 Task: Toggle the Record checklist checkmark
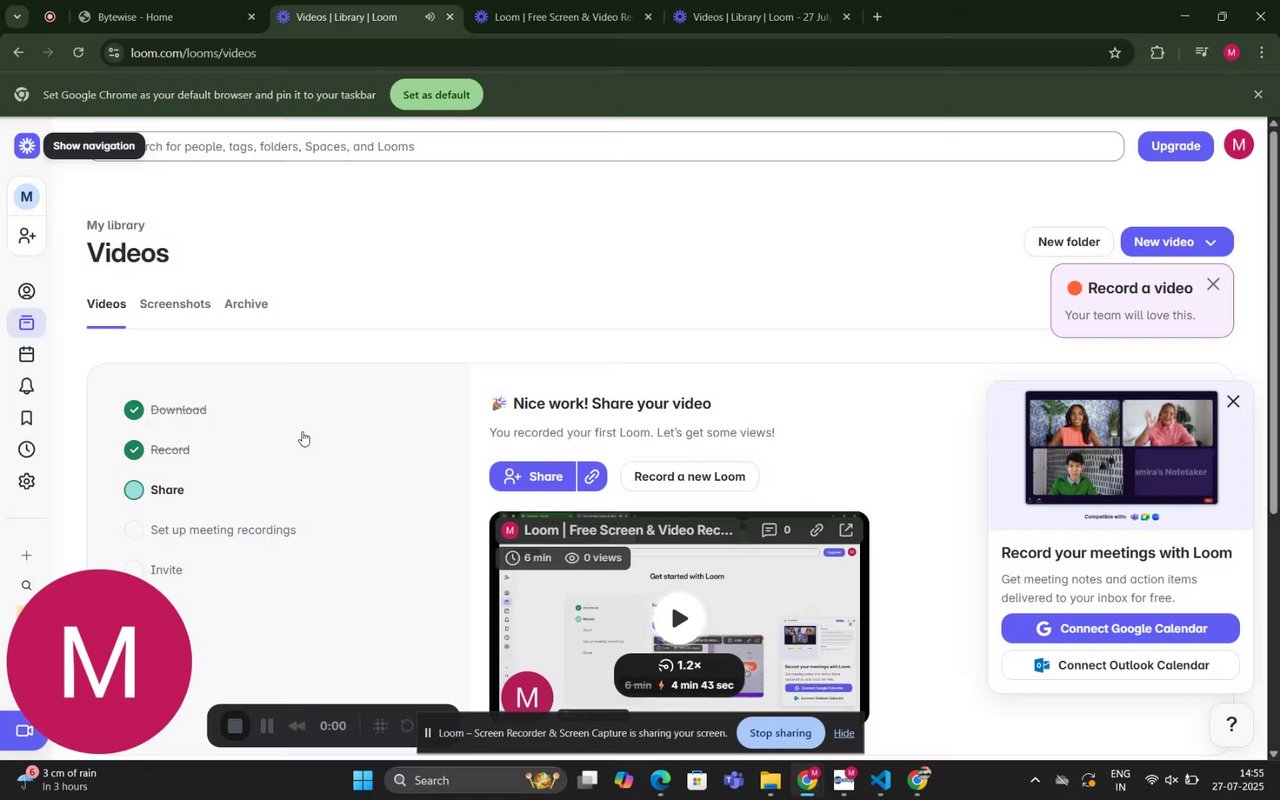click(134, 450)
